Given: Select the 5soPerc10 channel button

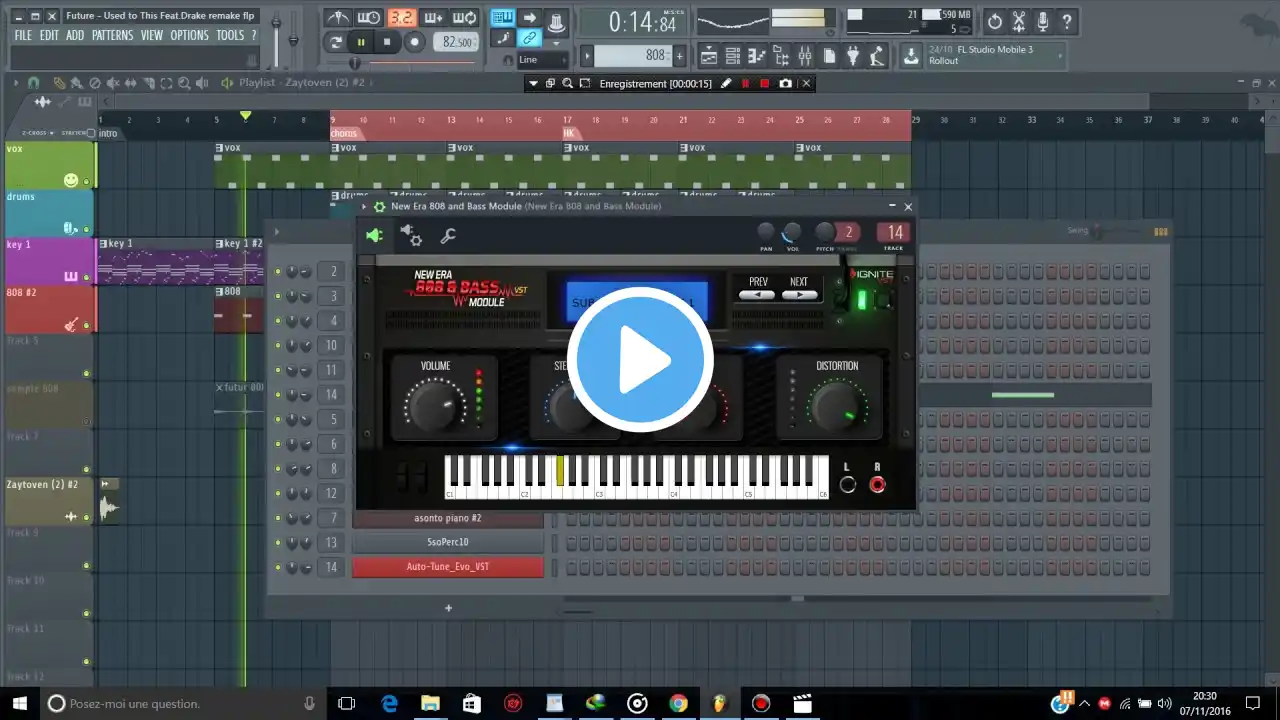Looking at the screenshot, I should click(x=448, y=542).
